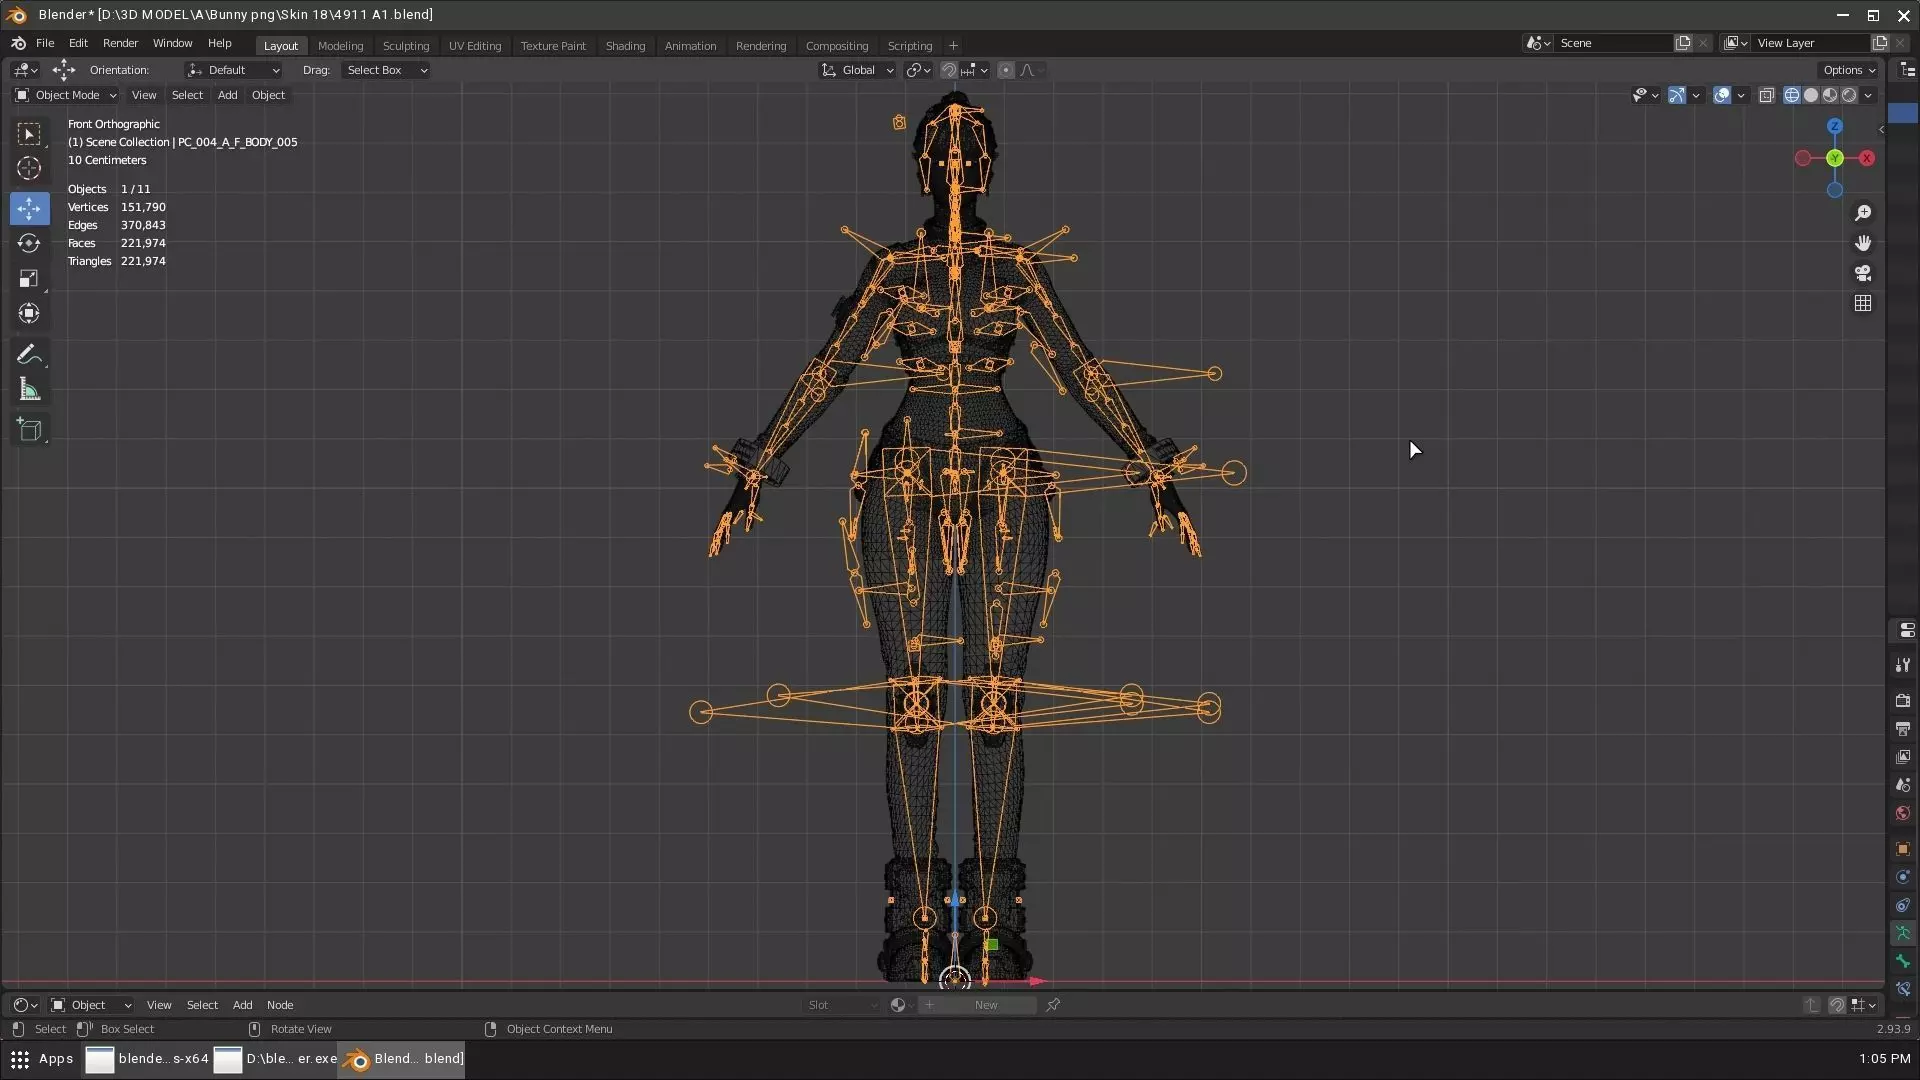This screenshot has height=1080, width=1920.
Task: Open the Render properties tab
Action: (x=1903, y=700)
